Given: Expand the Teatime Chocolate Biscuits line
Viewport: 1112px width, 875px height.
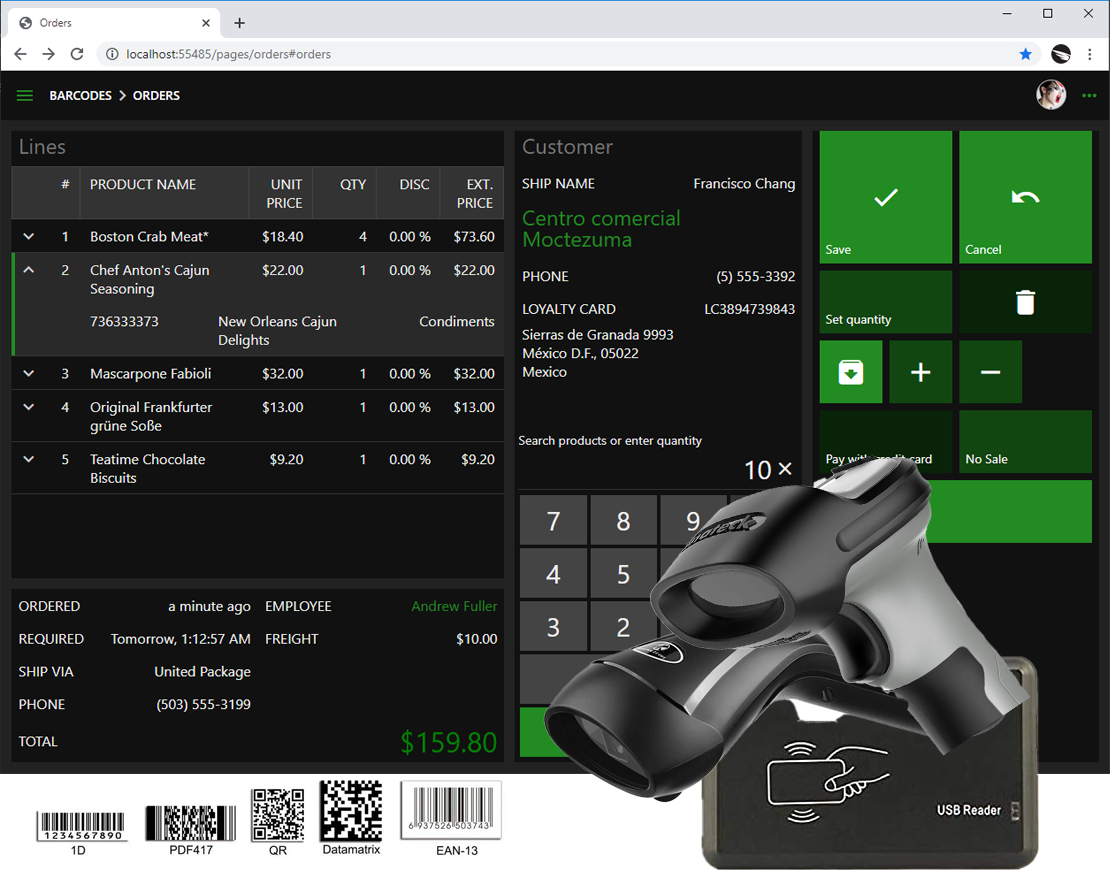Looking at the screenshot, I should point(29,460).
